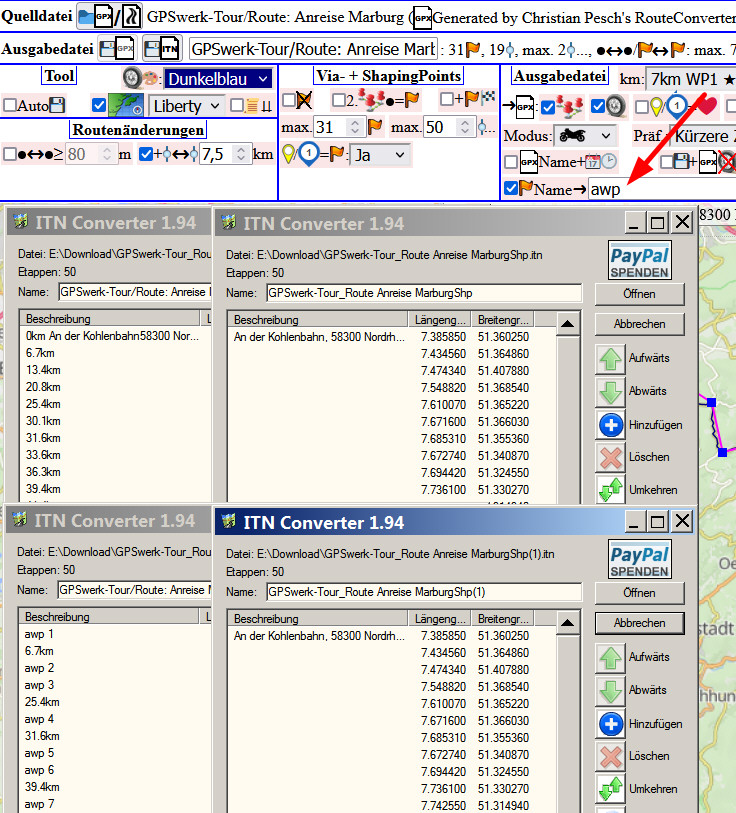This screenshot has height=813, width=736.
Task: Open the Dunkelblau color dropdown
Action: (218, 79)
